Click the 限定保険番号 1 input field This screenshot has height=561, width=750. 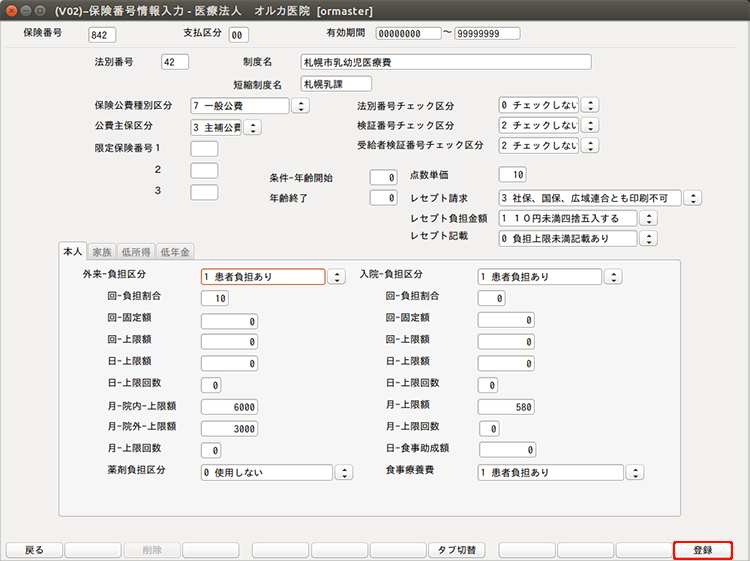click(204, 149)
